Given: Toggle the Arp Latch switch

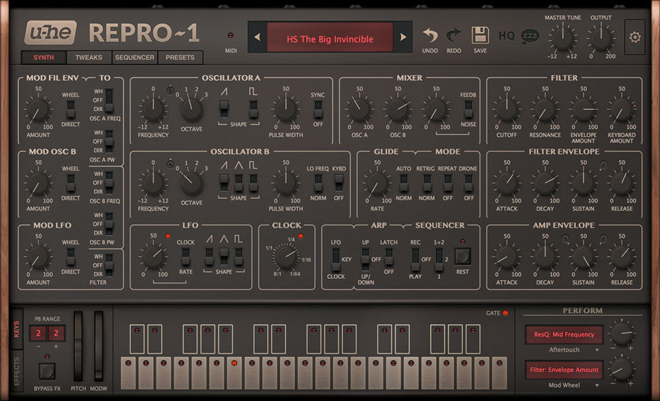Looking at the screenshot, I should 389,259.
